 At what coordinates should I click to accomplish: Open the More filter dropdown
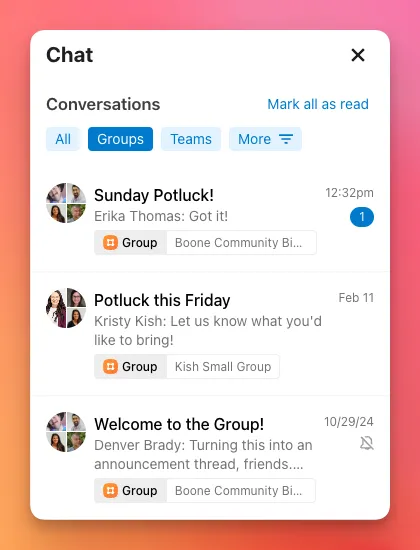point(265,139)
